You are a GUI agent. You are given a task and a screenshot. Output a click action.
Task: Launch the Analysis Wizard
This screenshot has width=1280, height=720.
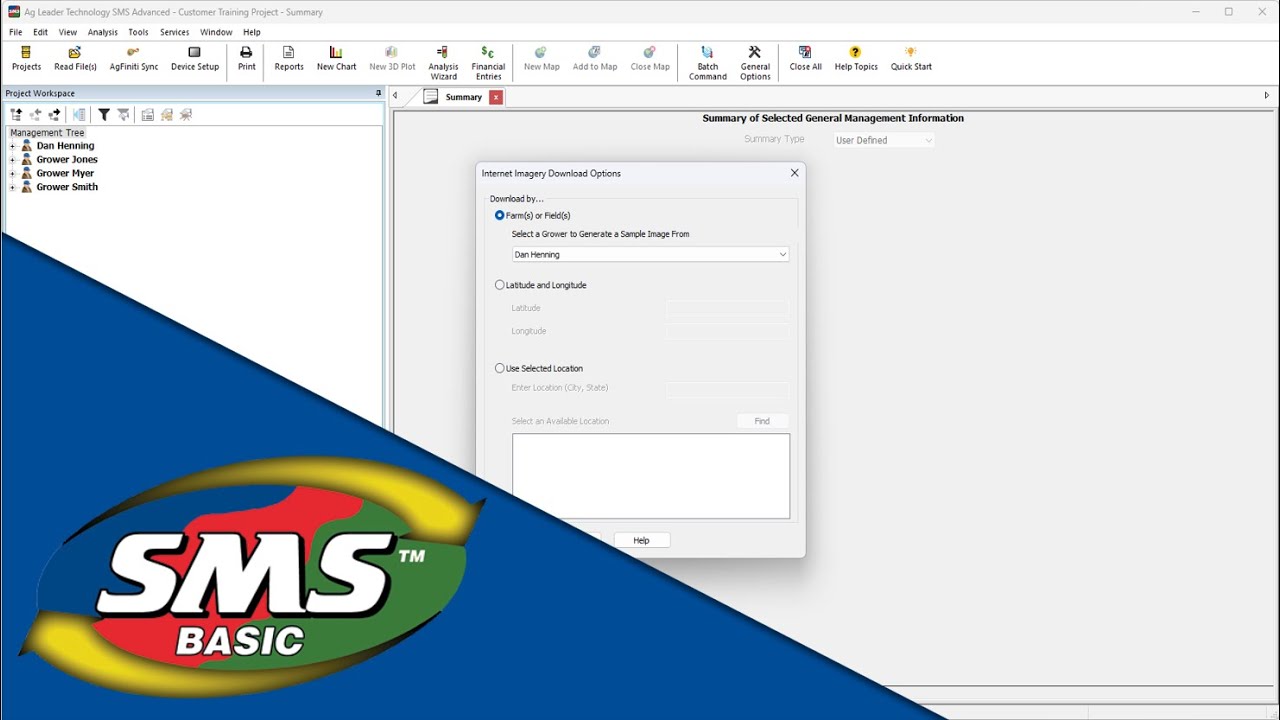pyautogui.click(x=443, y=63)
